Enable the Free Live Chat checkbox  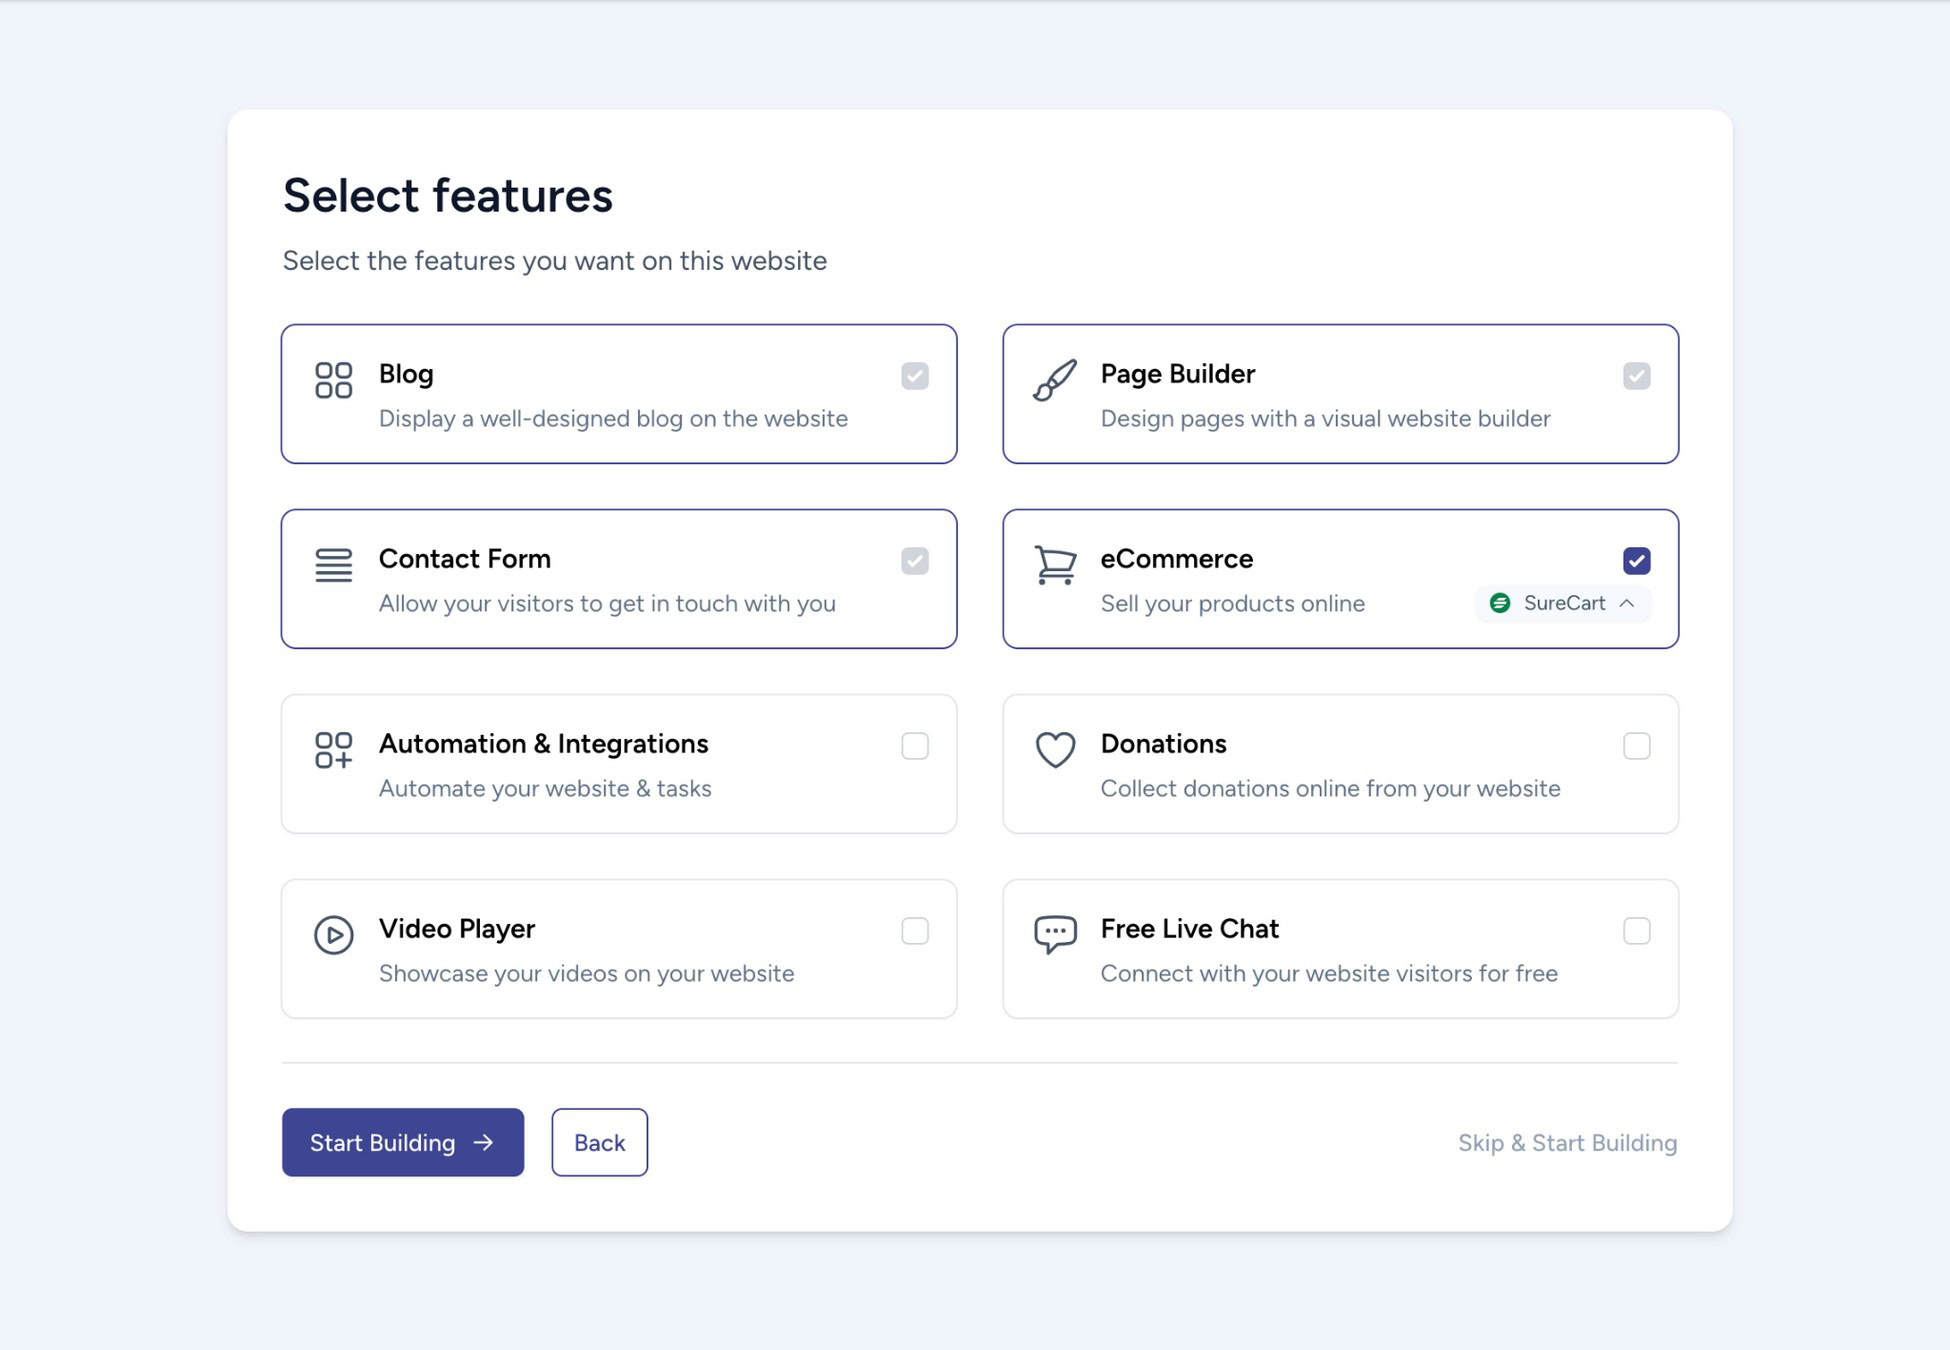click(1636, 929)
